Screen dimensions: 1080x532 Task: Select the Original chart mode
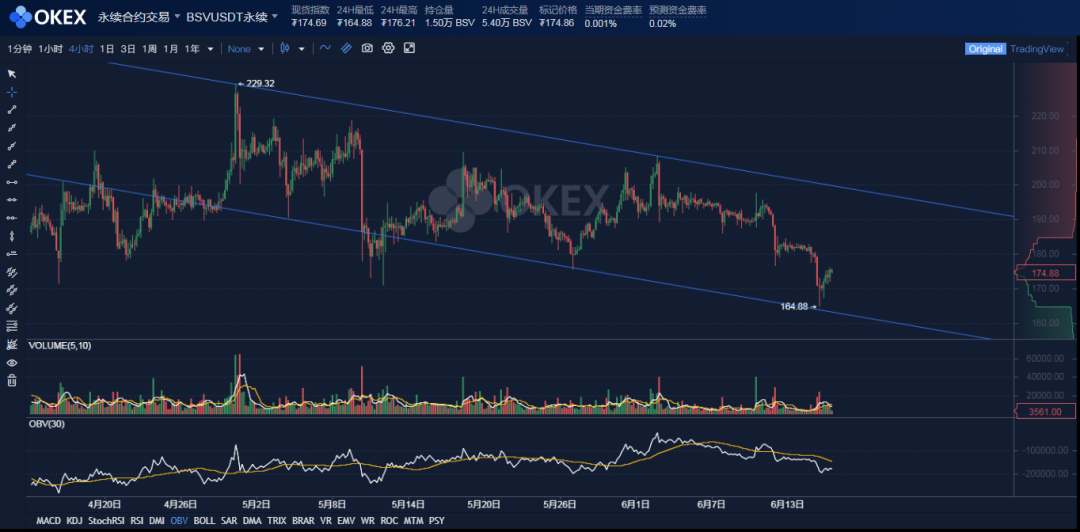[985, 49]
